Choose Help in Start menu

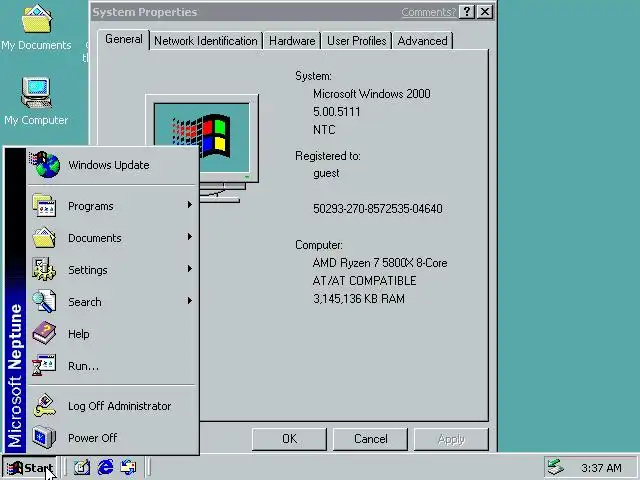112,333
